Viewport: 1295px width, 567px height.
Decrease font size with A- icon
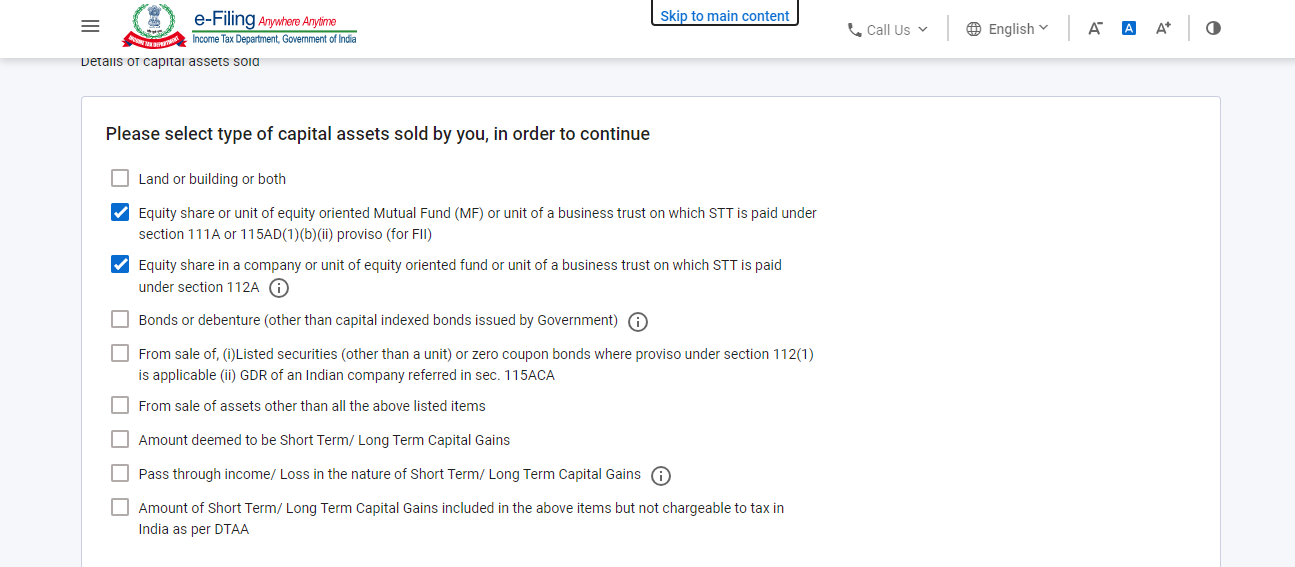(x=1095, y=28)
